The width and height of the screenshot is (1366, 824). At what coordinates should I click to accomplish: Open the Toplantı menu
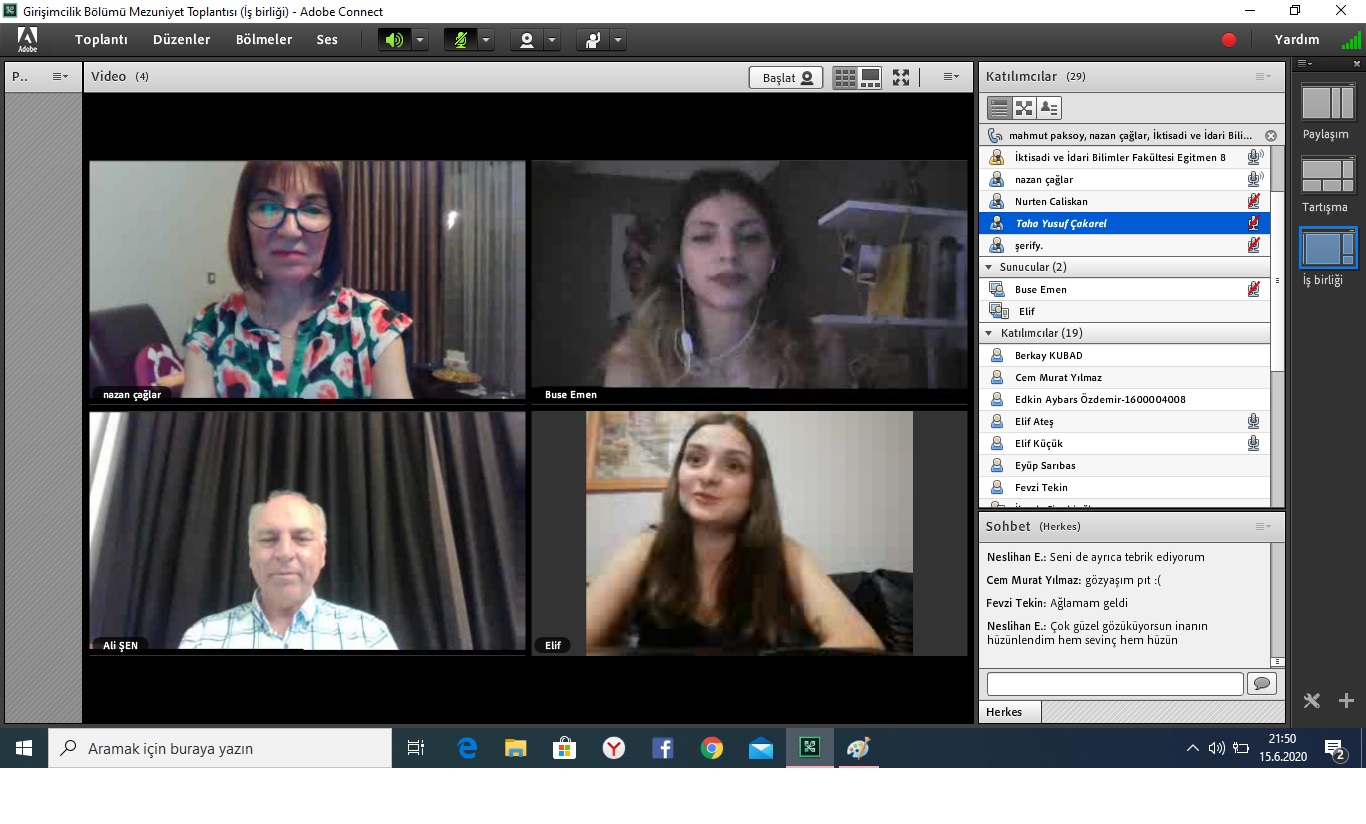pos(101,40)
